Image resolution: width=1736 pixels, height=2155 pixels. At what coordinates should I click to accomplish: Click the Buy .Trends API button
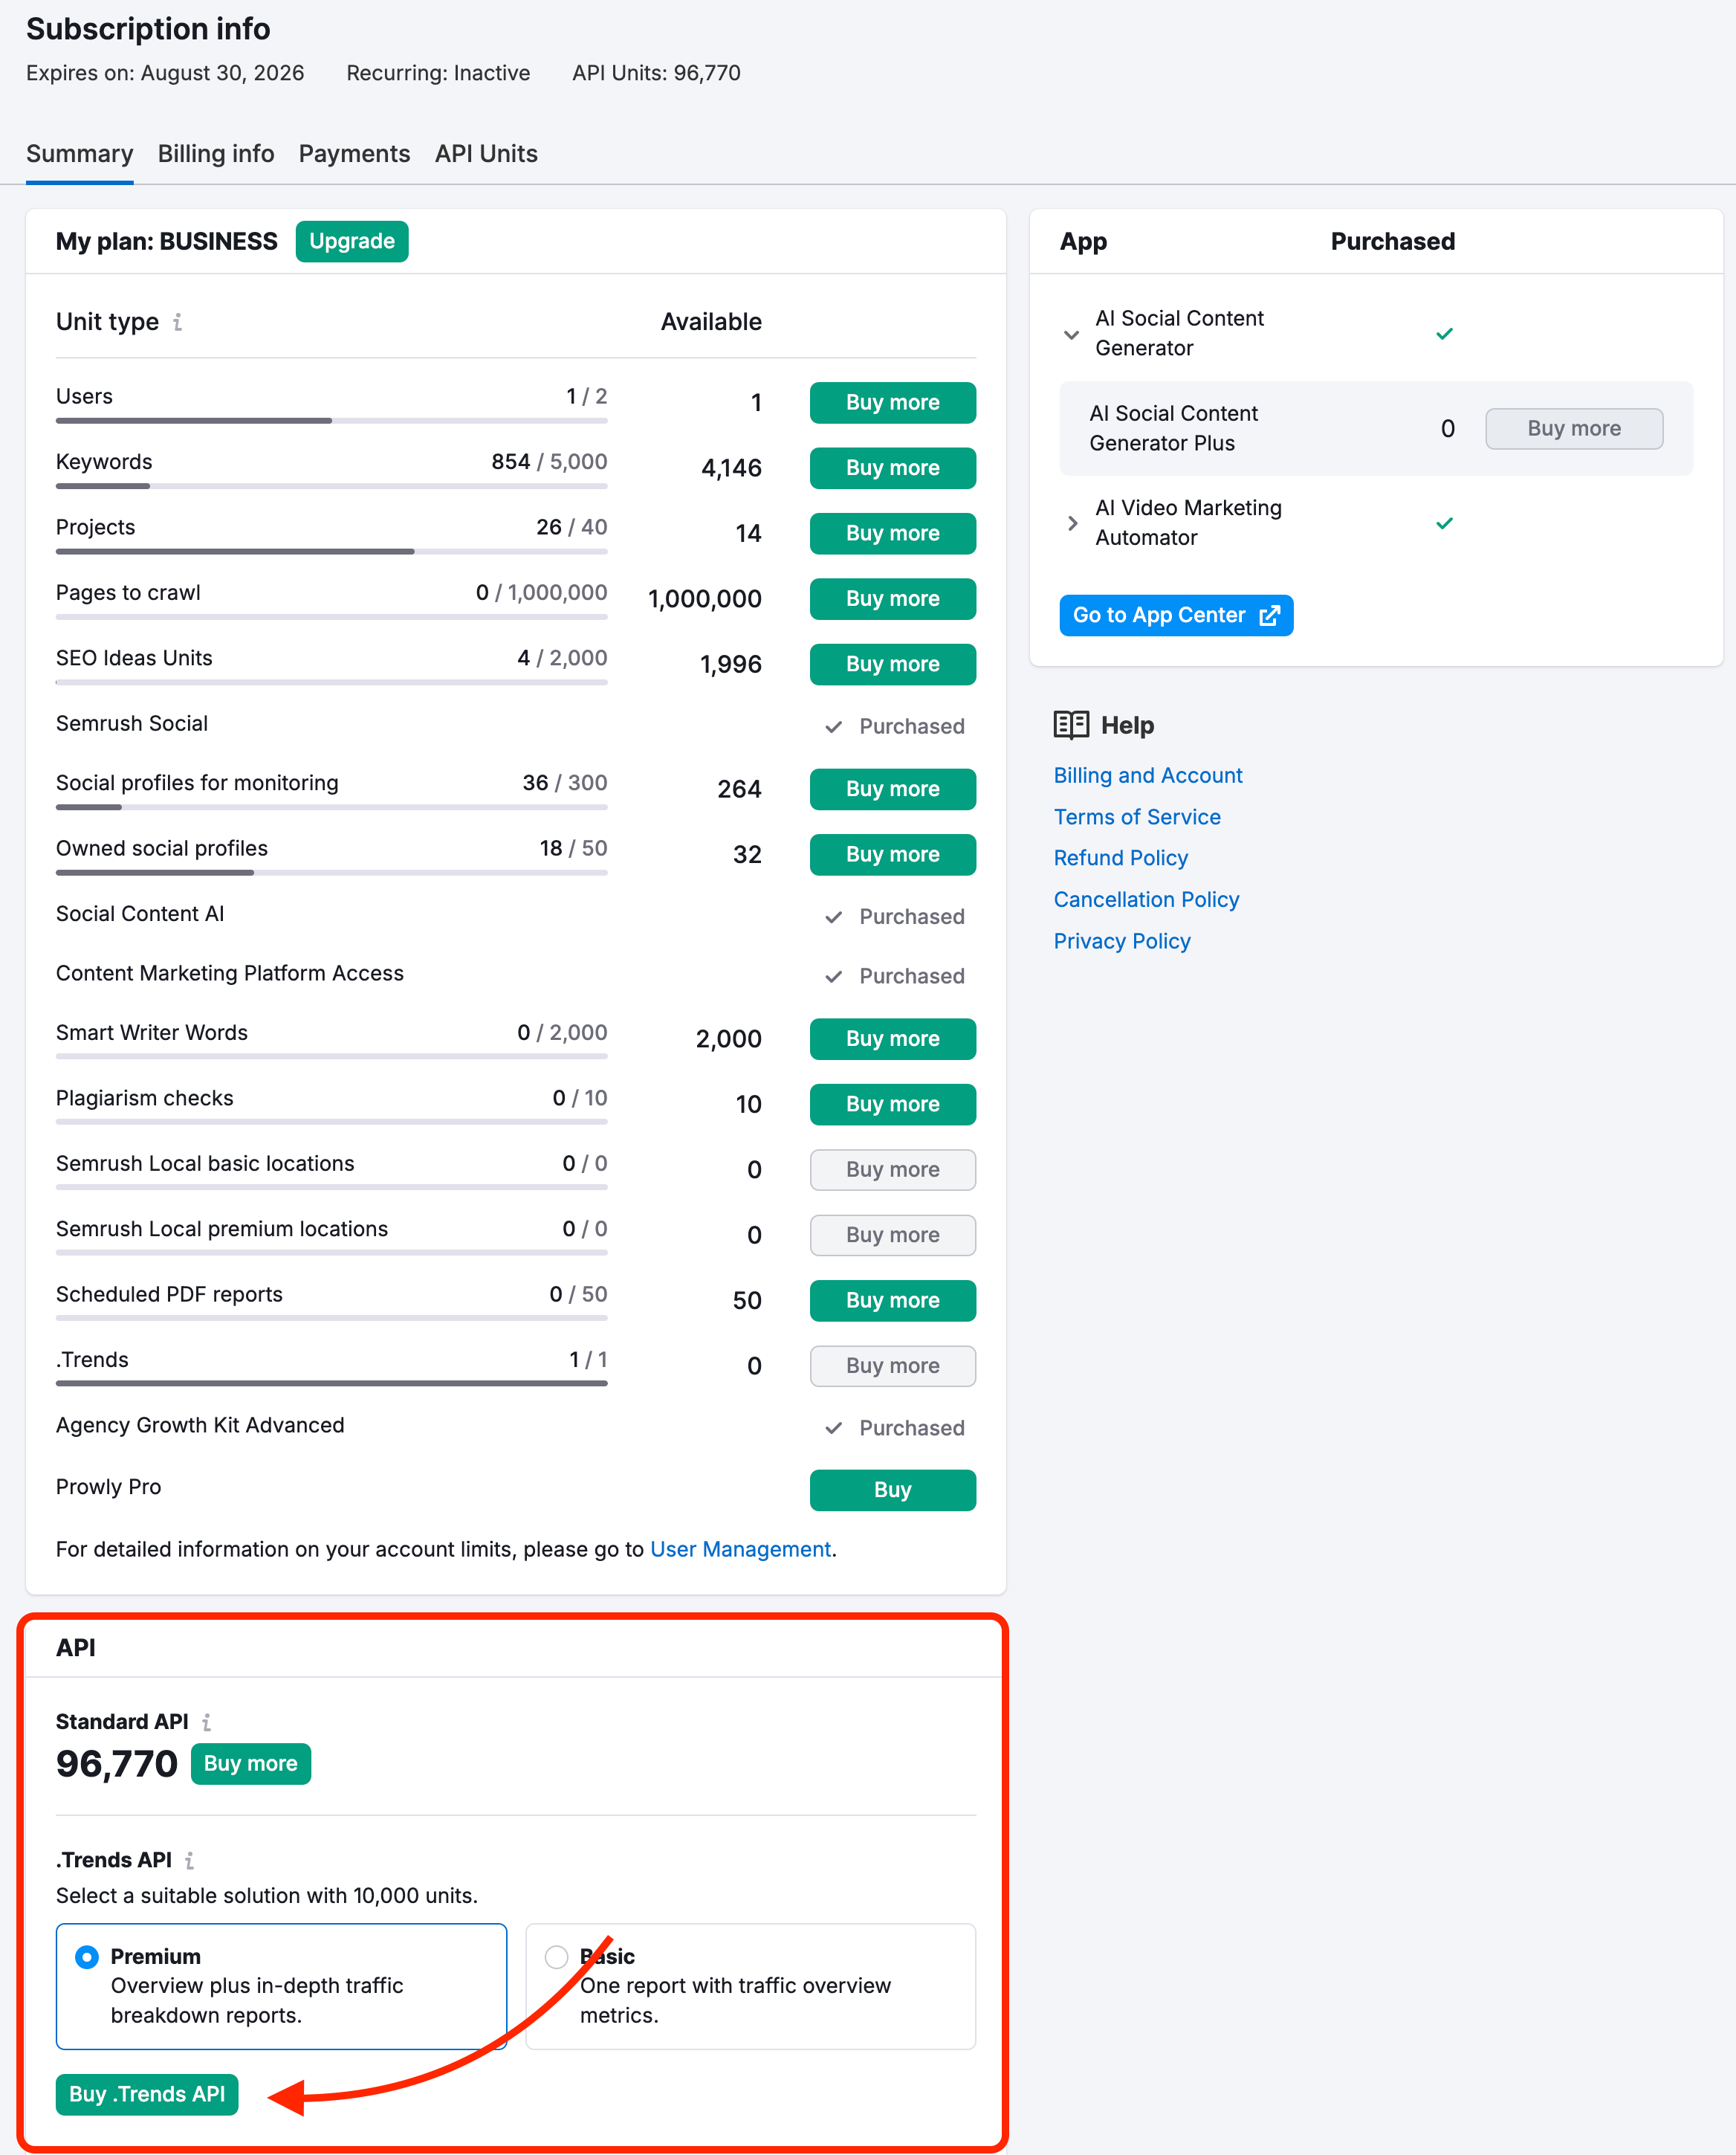[147, 2094]
